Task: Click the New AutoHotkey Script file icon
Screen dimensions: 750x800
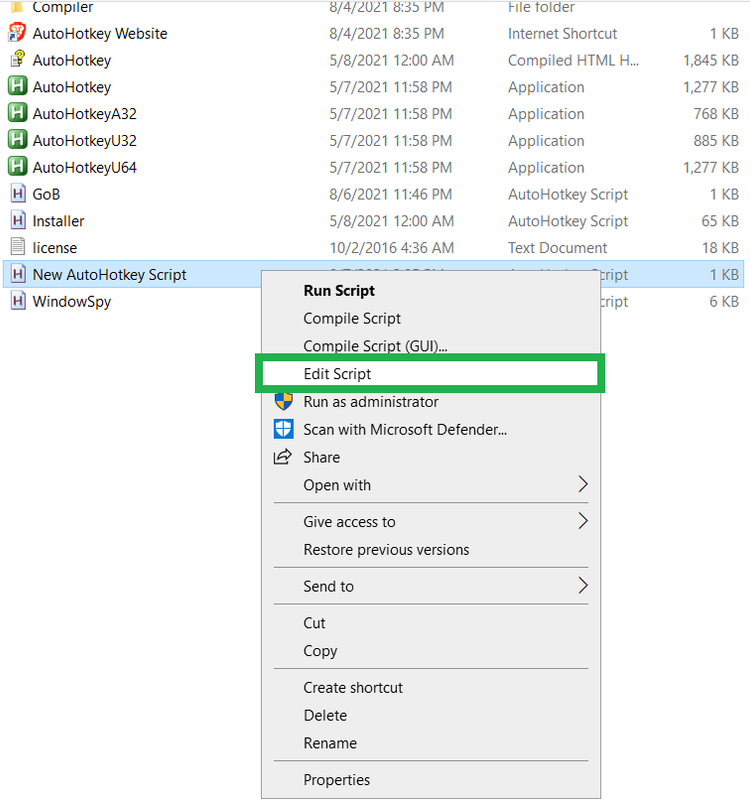Action: [x=18, y=274]
